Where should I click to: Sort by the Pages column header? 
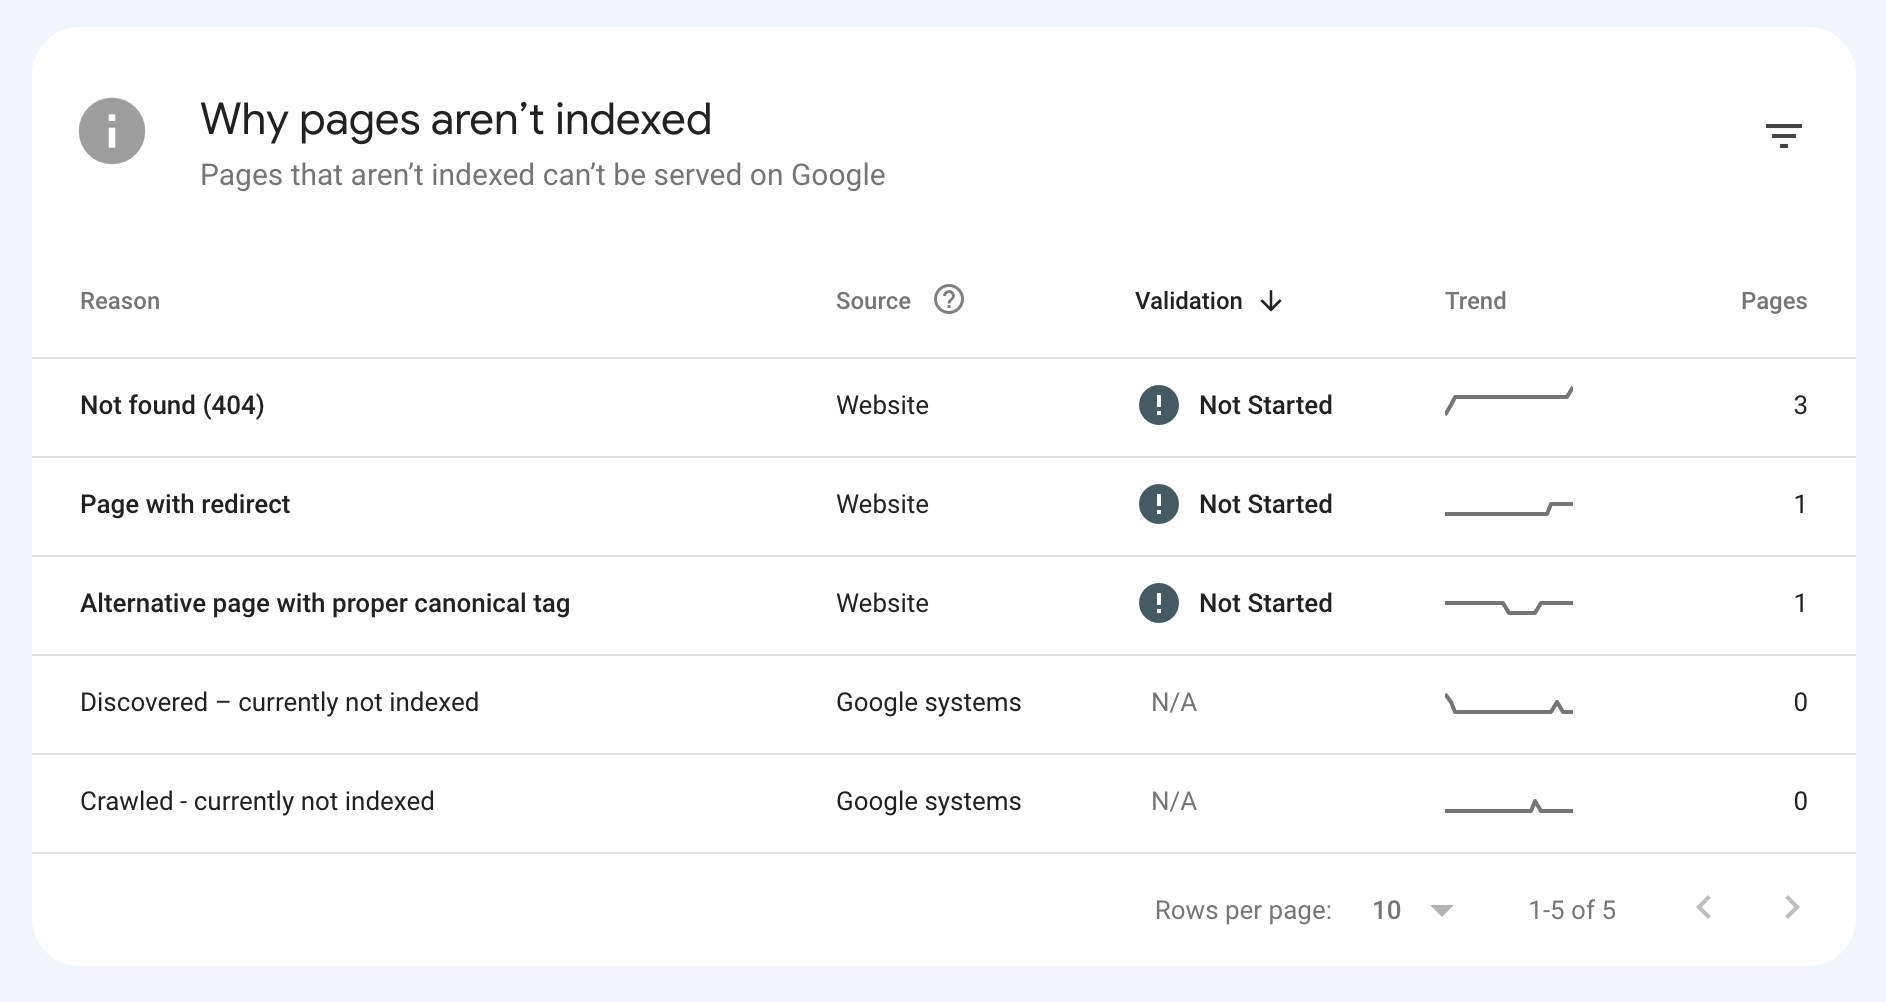click(1773, 301)
